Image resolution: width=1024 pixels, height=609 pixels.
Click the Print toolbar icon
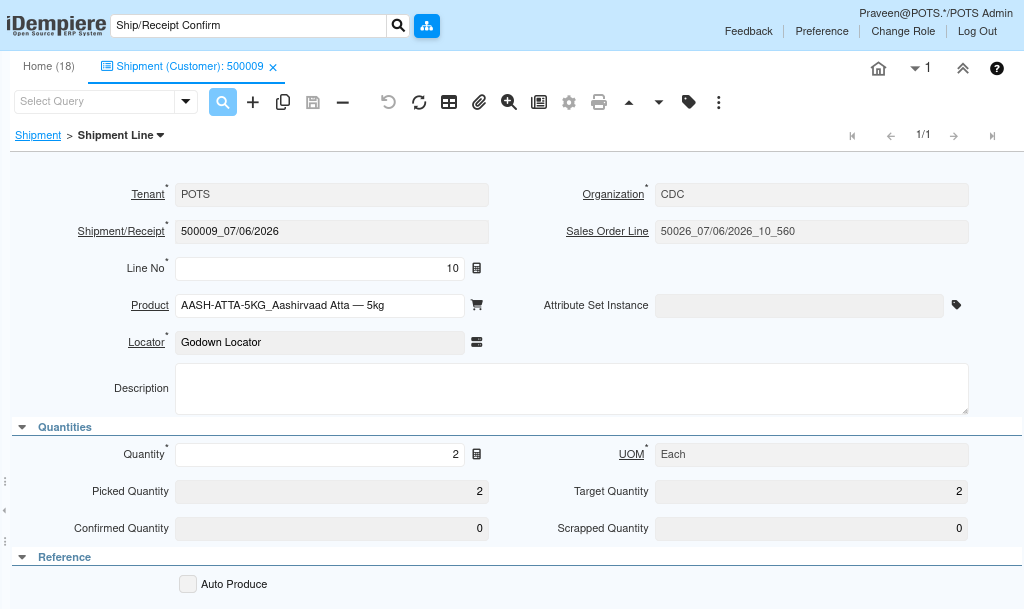(599, 102)
